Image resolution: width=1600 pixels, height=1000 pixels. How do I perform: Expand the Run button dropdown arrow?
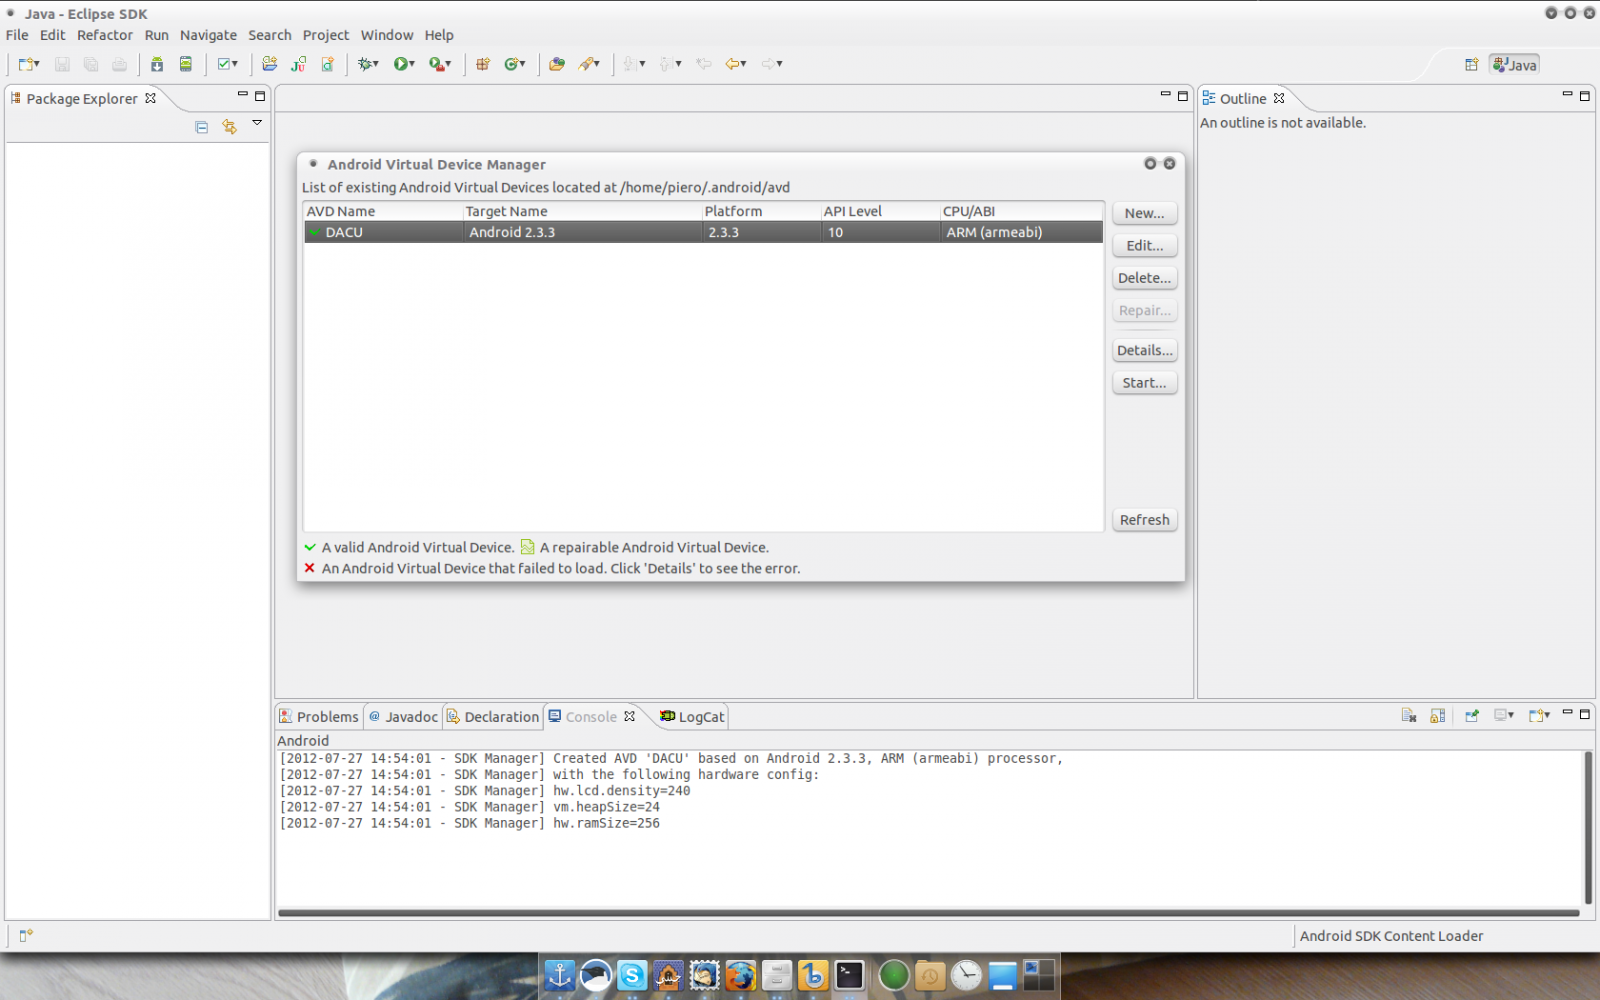[413, 64]
